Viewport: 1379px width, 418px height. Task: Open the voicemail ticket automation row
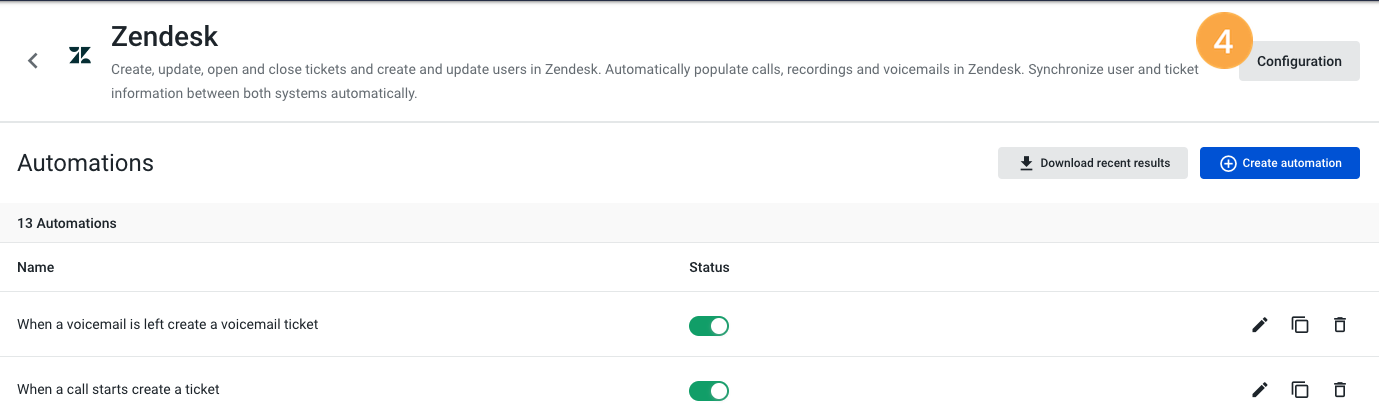click(689, 324)
